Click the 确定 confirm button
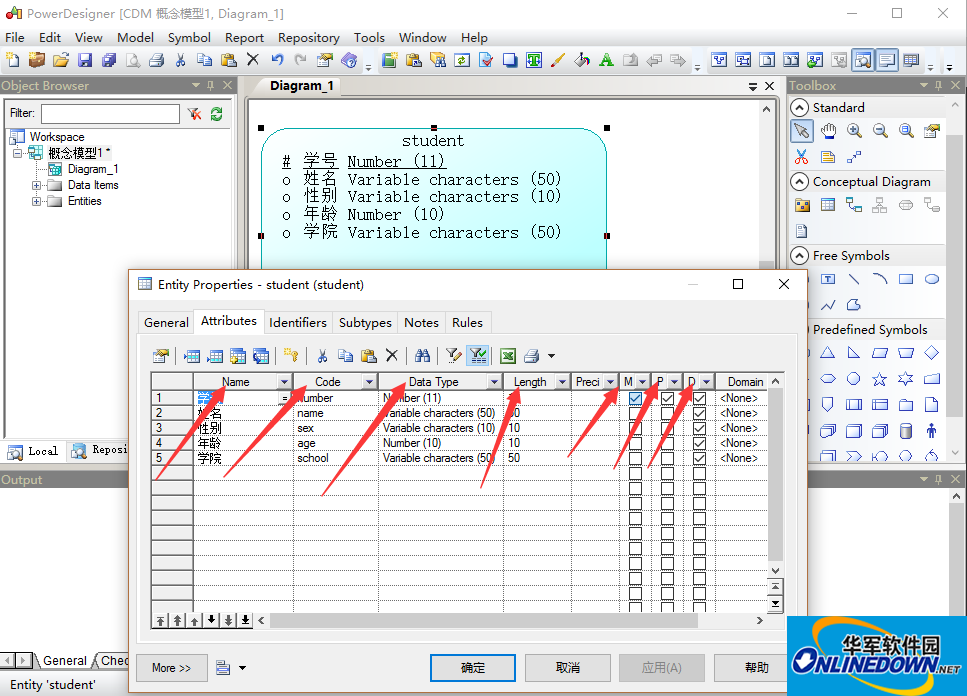Screen dimensions: 967x696 click(x=473, y=668)
